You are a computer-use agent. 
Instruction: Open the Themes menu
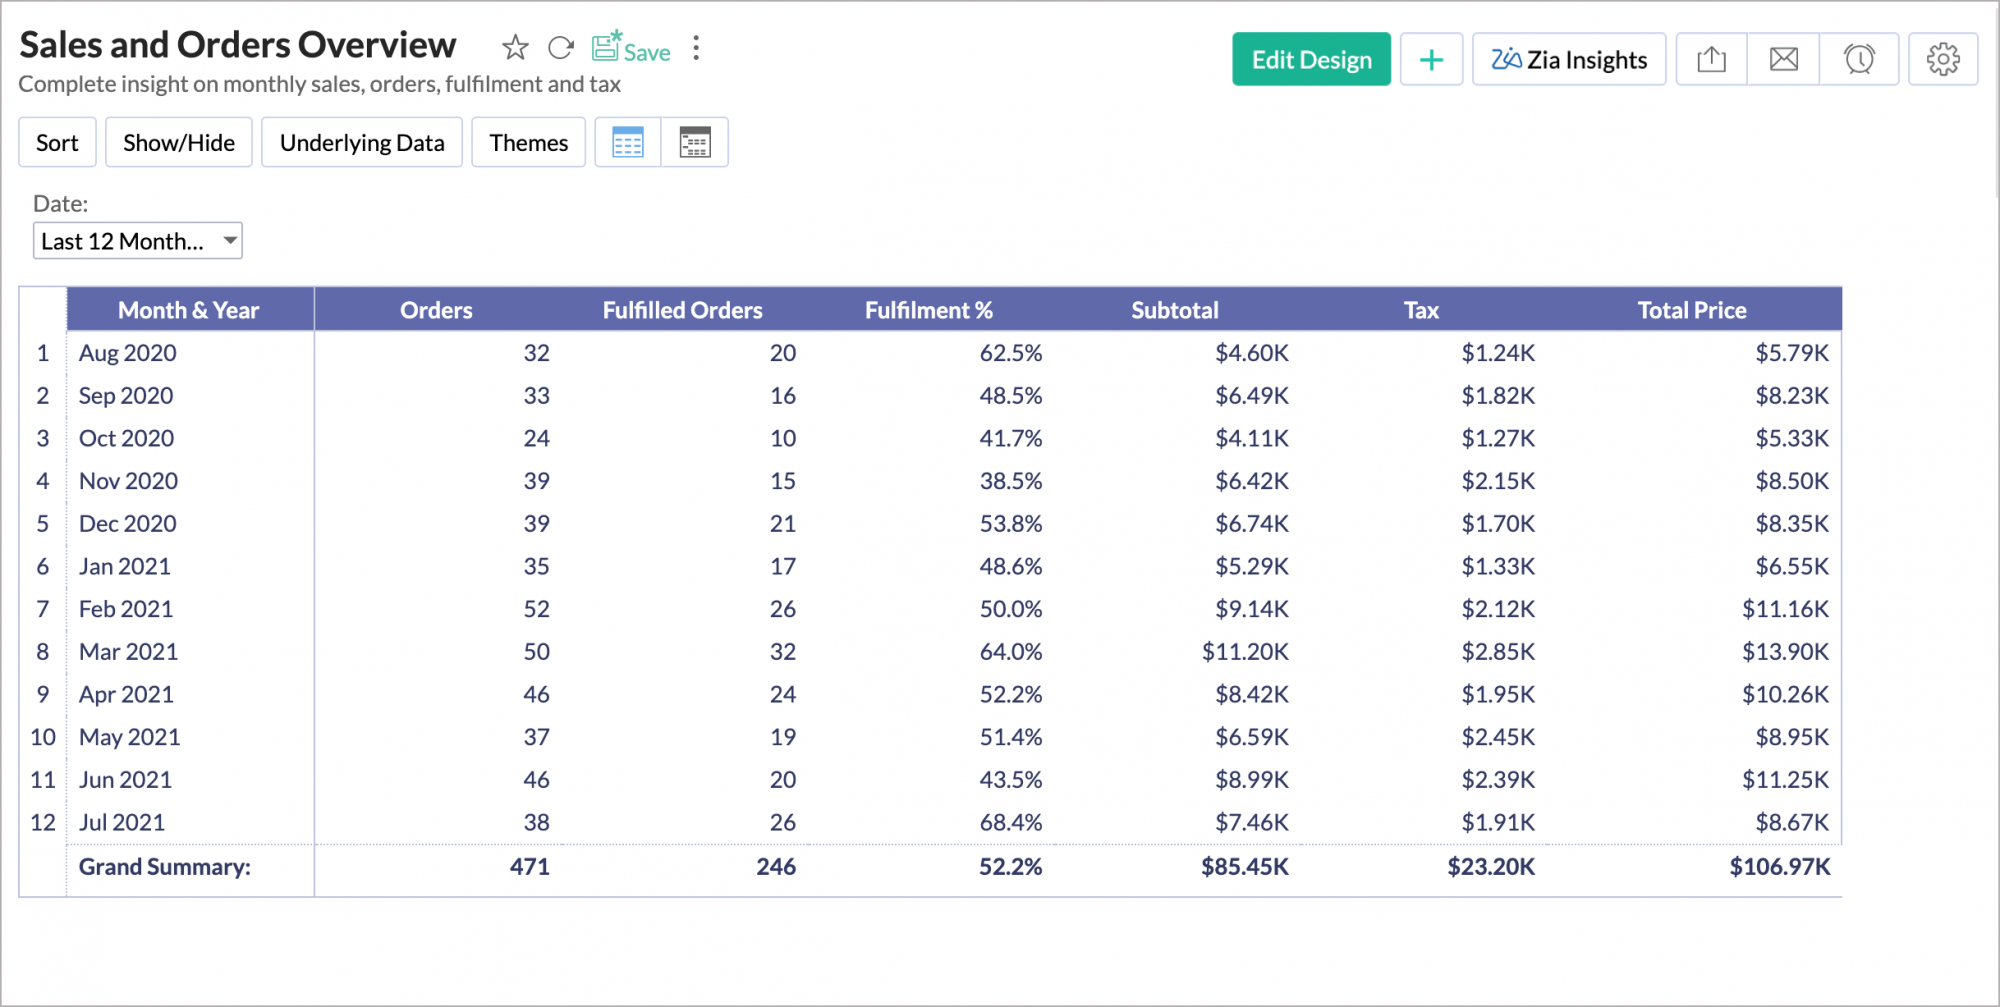(x=528, y=143)
